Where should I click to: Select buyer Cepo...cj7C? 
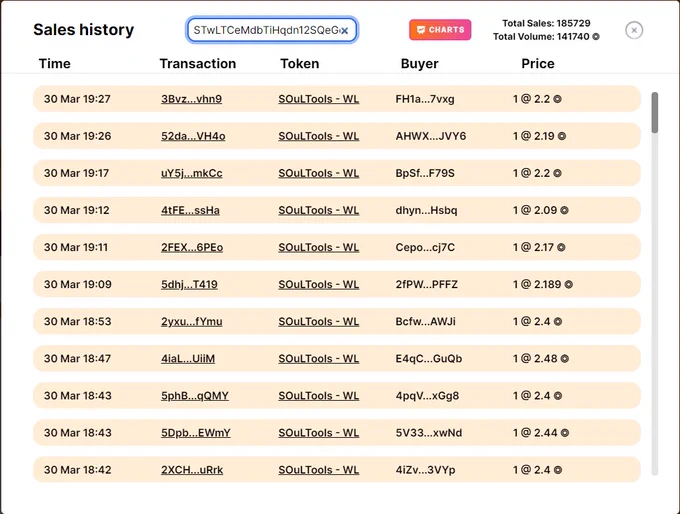tap(425, 247)
